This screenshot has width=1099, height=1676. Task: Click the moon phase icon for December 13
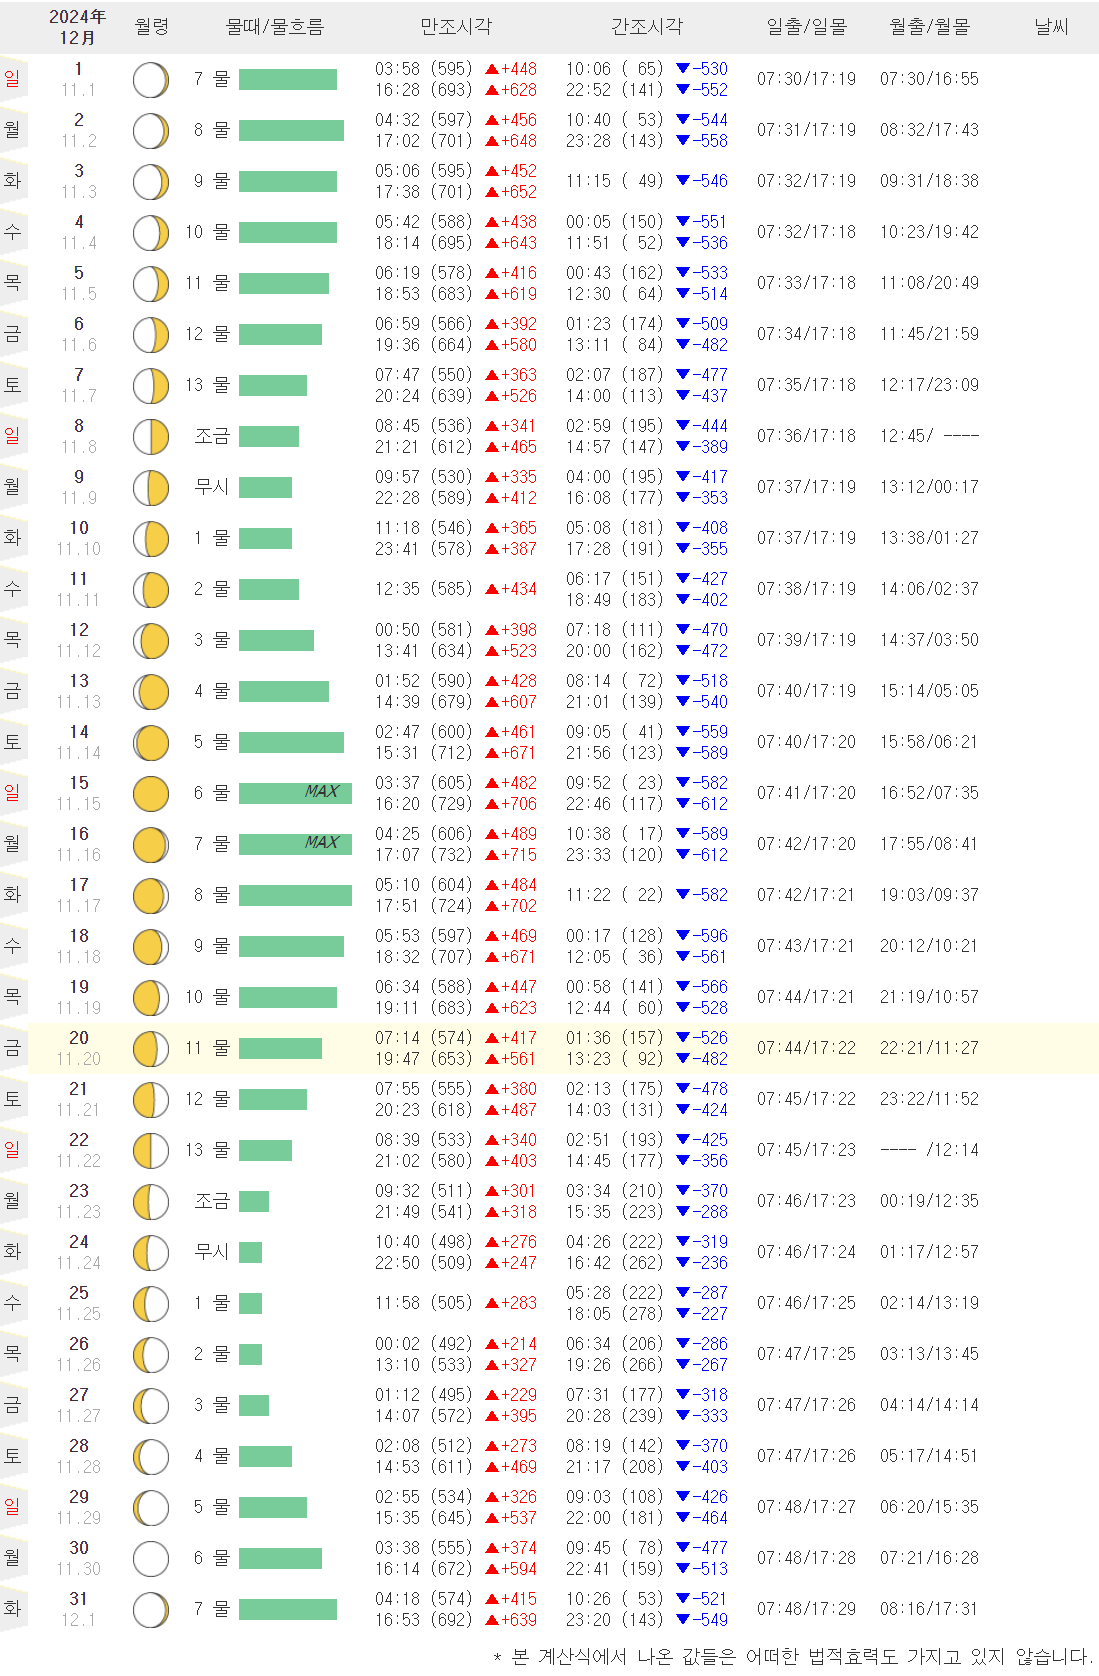(151, 692)
